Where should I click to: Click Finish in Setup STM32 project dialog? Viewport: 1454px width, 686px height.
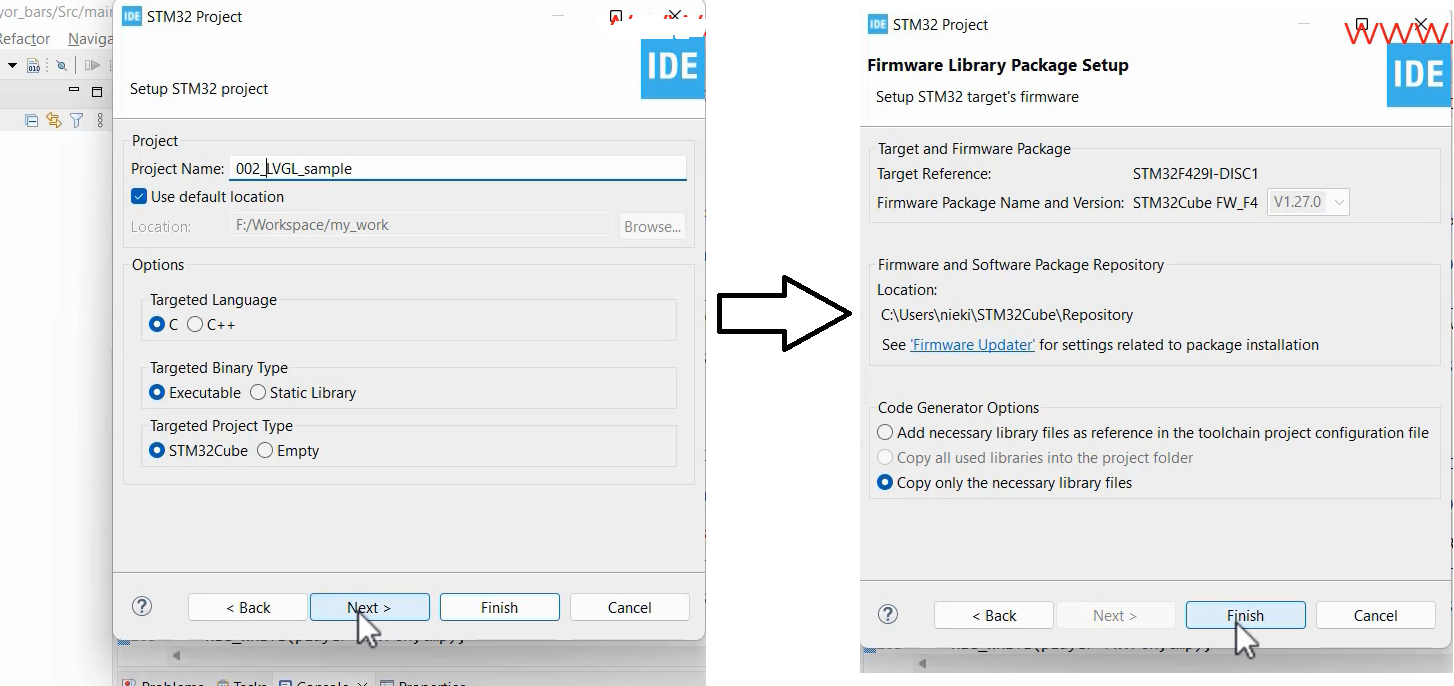pyautogui.click(x=499, y=607)
